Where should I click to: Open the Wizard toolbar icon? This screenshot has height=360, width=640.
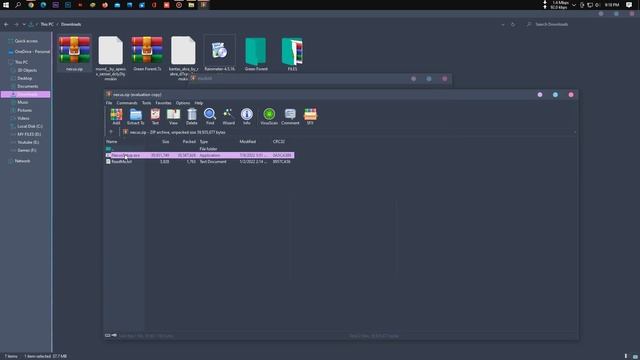click(229, 117)
